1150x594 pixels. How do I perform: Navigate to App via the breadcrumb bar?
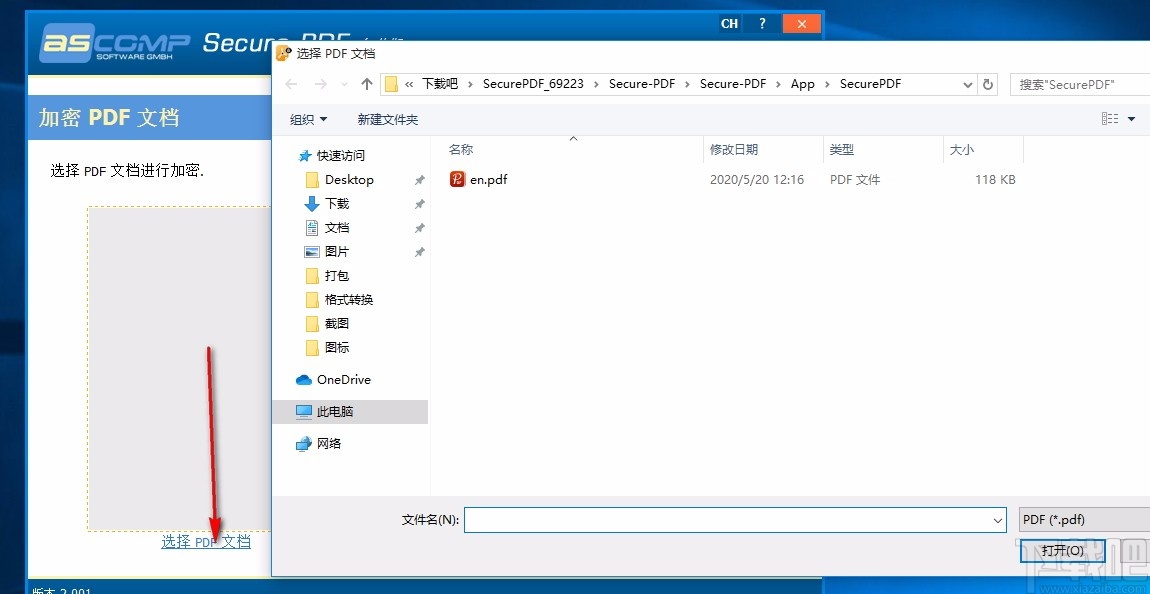(x=802, y=83)
